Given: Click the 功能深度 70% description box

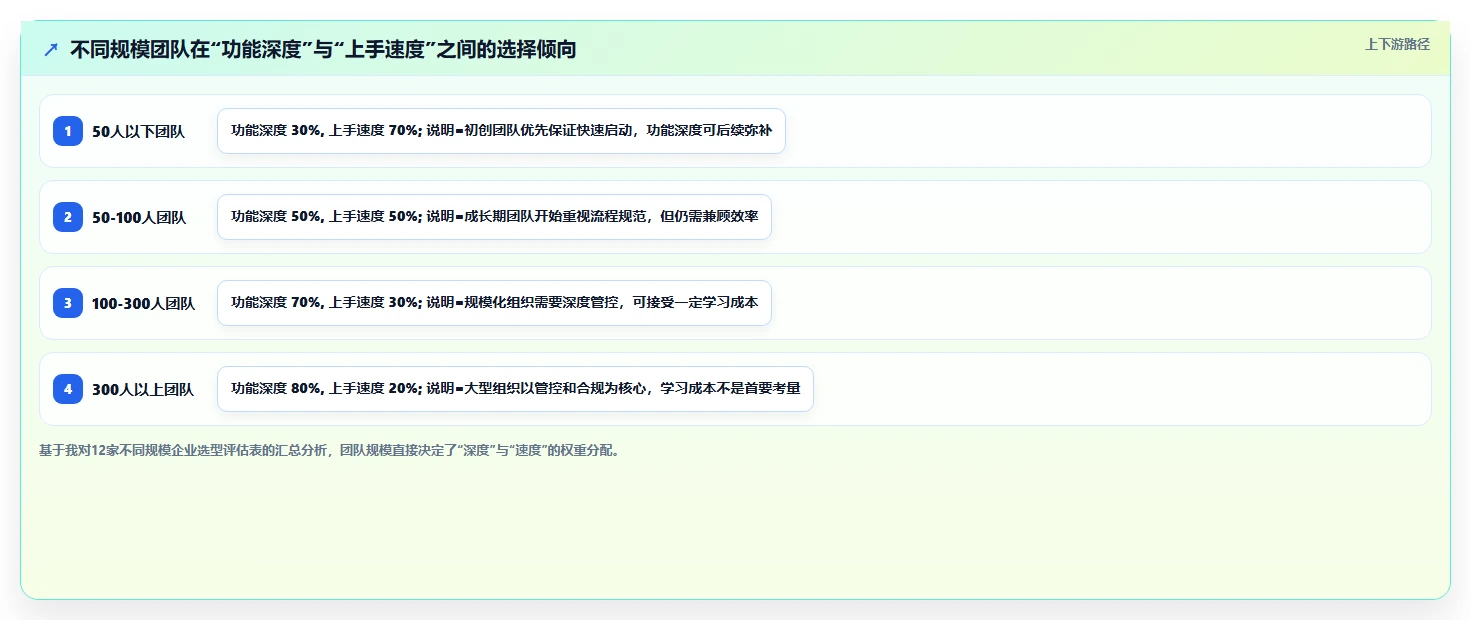Looking at the screenshot, I should point(494,303).
